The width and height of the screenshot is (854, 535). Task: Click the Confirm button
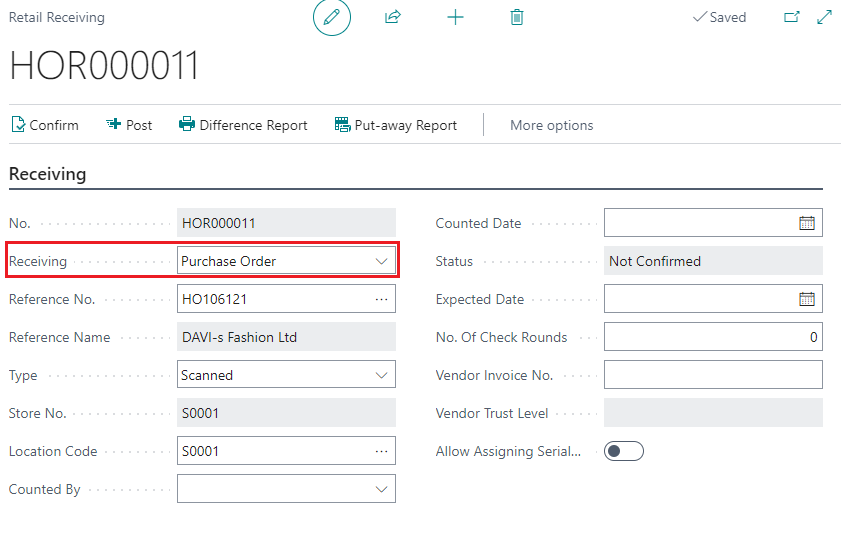[x=44, y=125]
